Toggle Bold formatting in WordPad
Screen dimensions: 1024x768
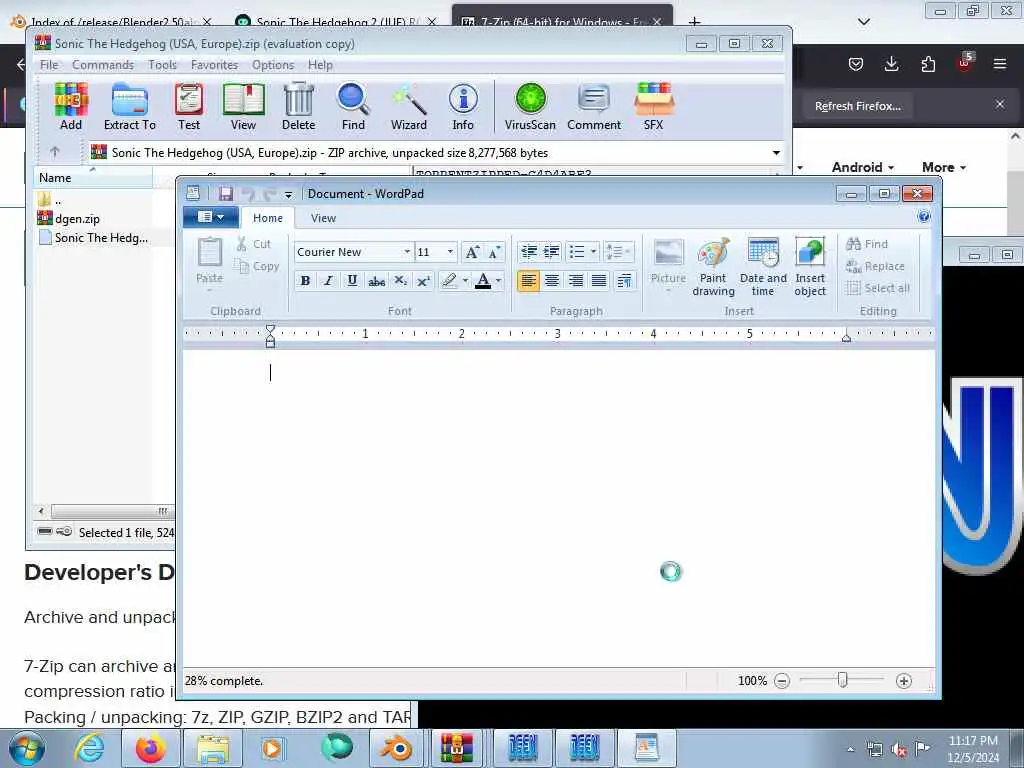(305, 281)
